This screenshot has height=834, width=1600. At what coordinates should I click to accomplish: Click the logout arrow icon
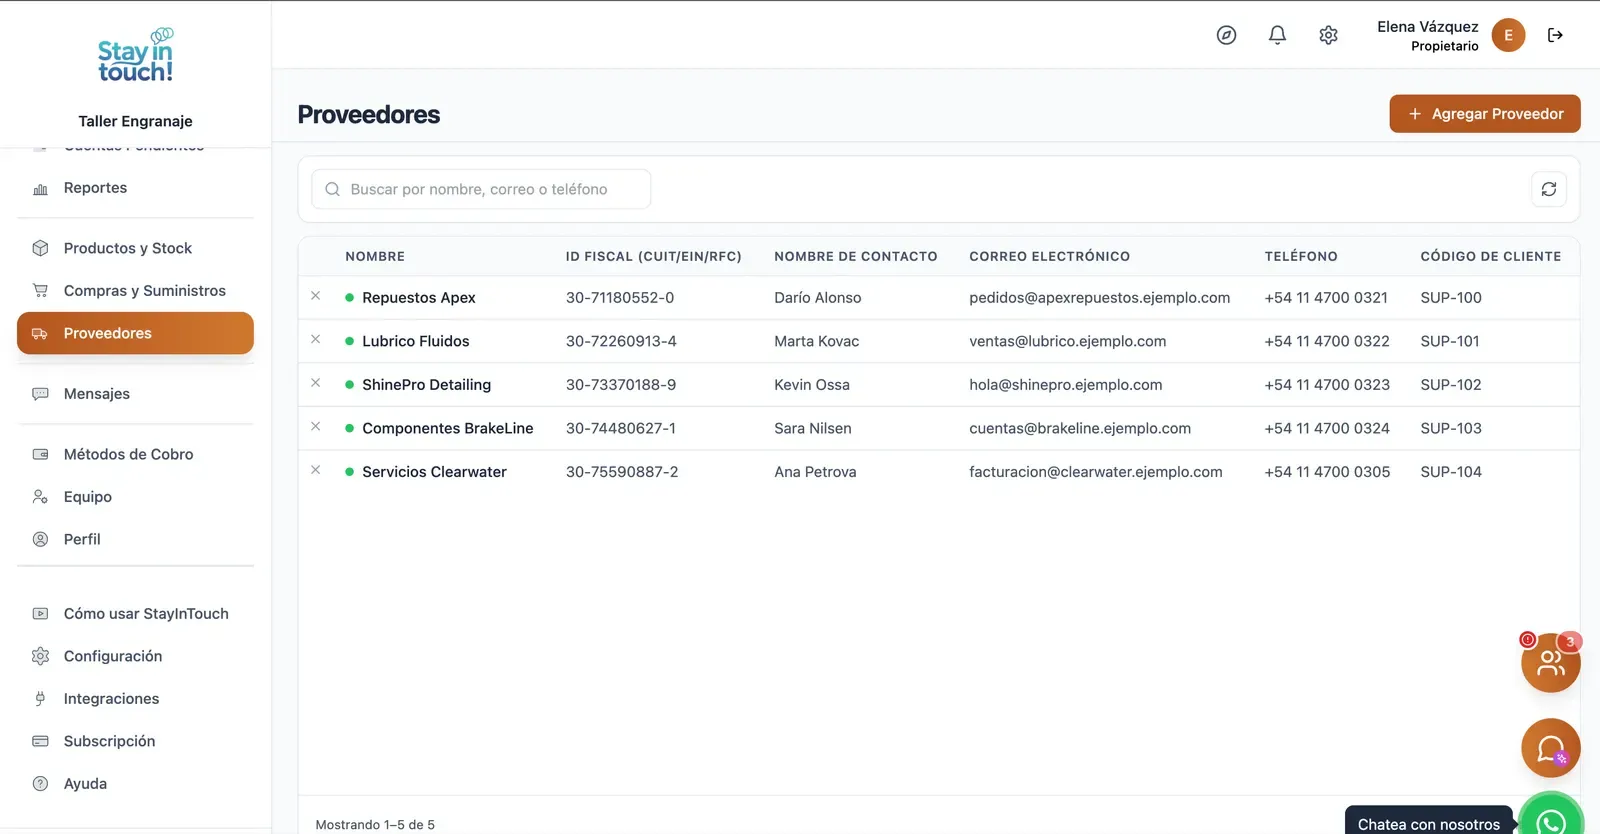(x=1555, y=35)
